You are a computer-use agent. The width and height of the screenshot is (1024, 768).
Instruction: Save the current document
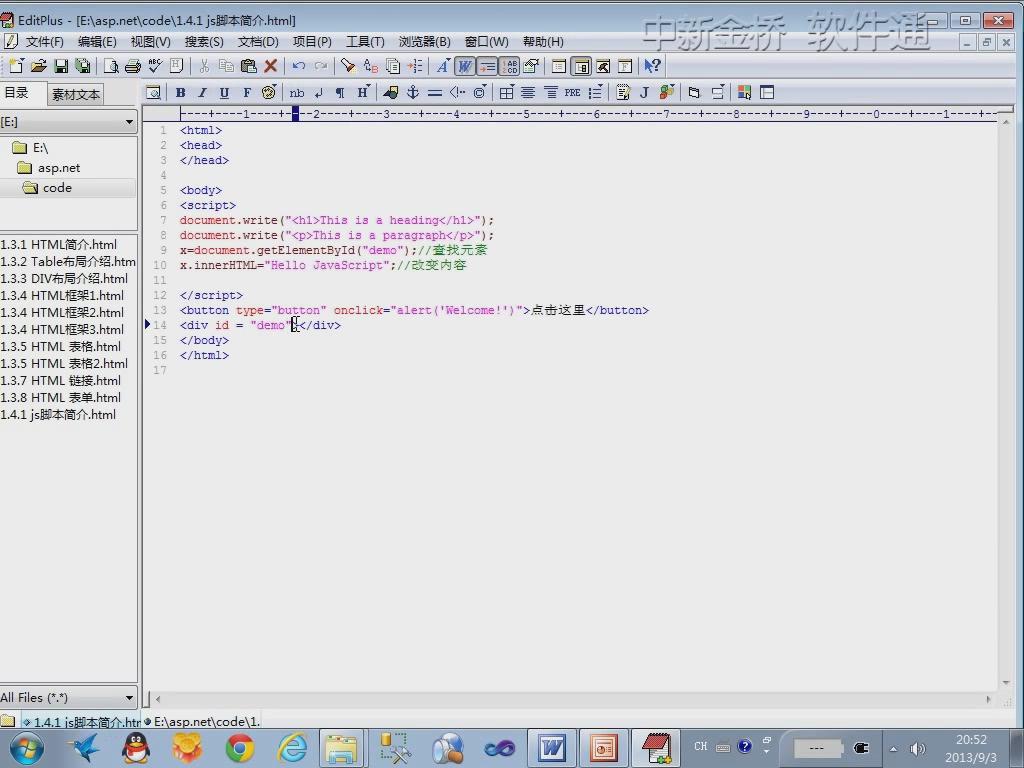(61, 66)
